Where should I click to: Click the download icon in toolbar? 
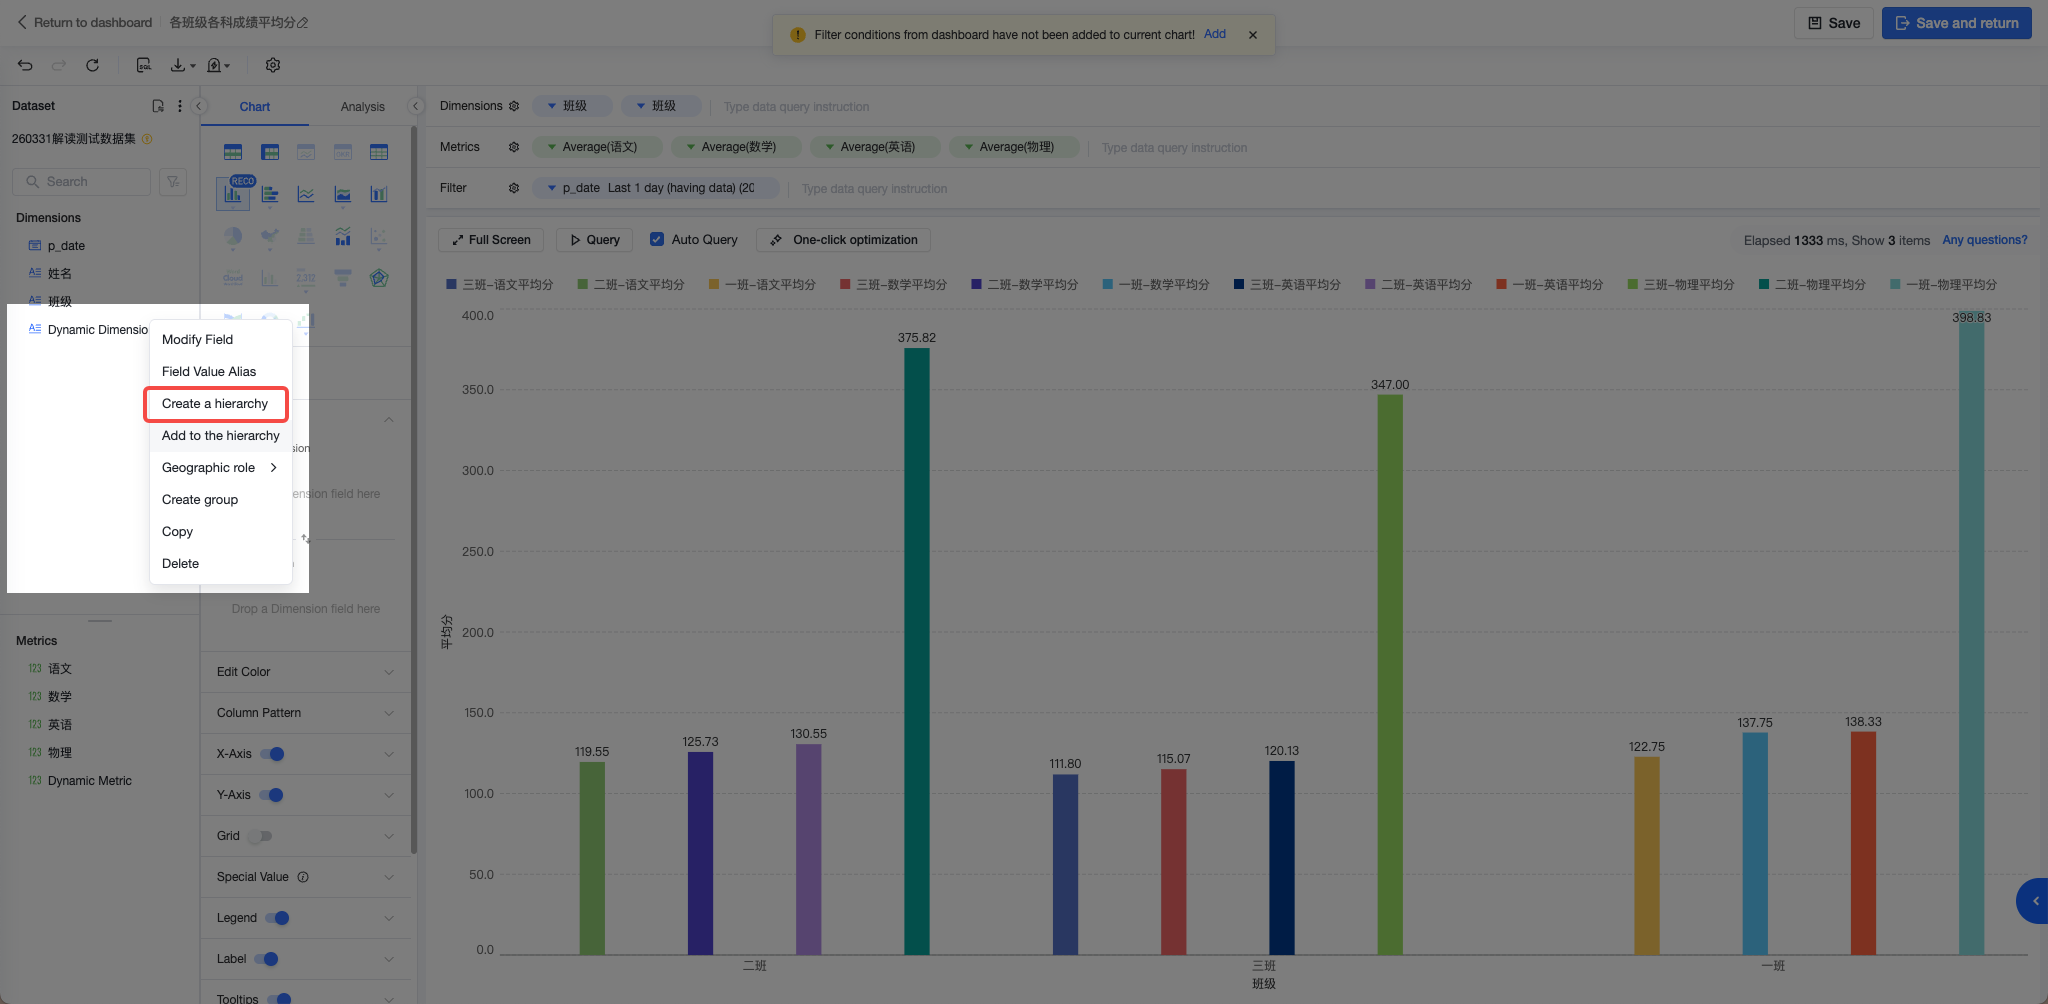pyautogui.click(x=178, y=65)
